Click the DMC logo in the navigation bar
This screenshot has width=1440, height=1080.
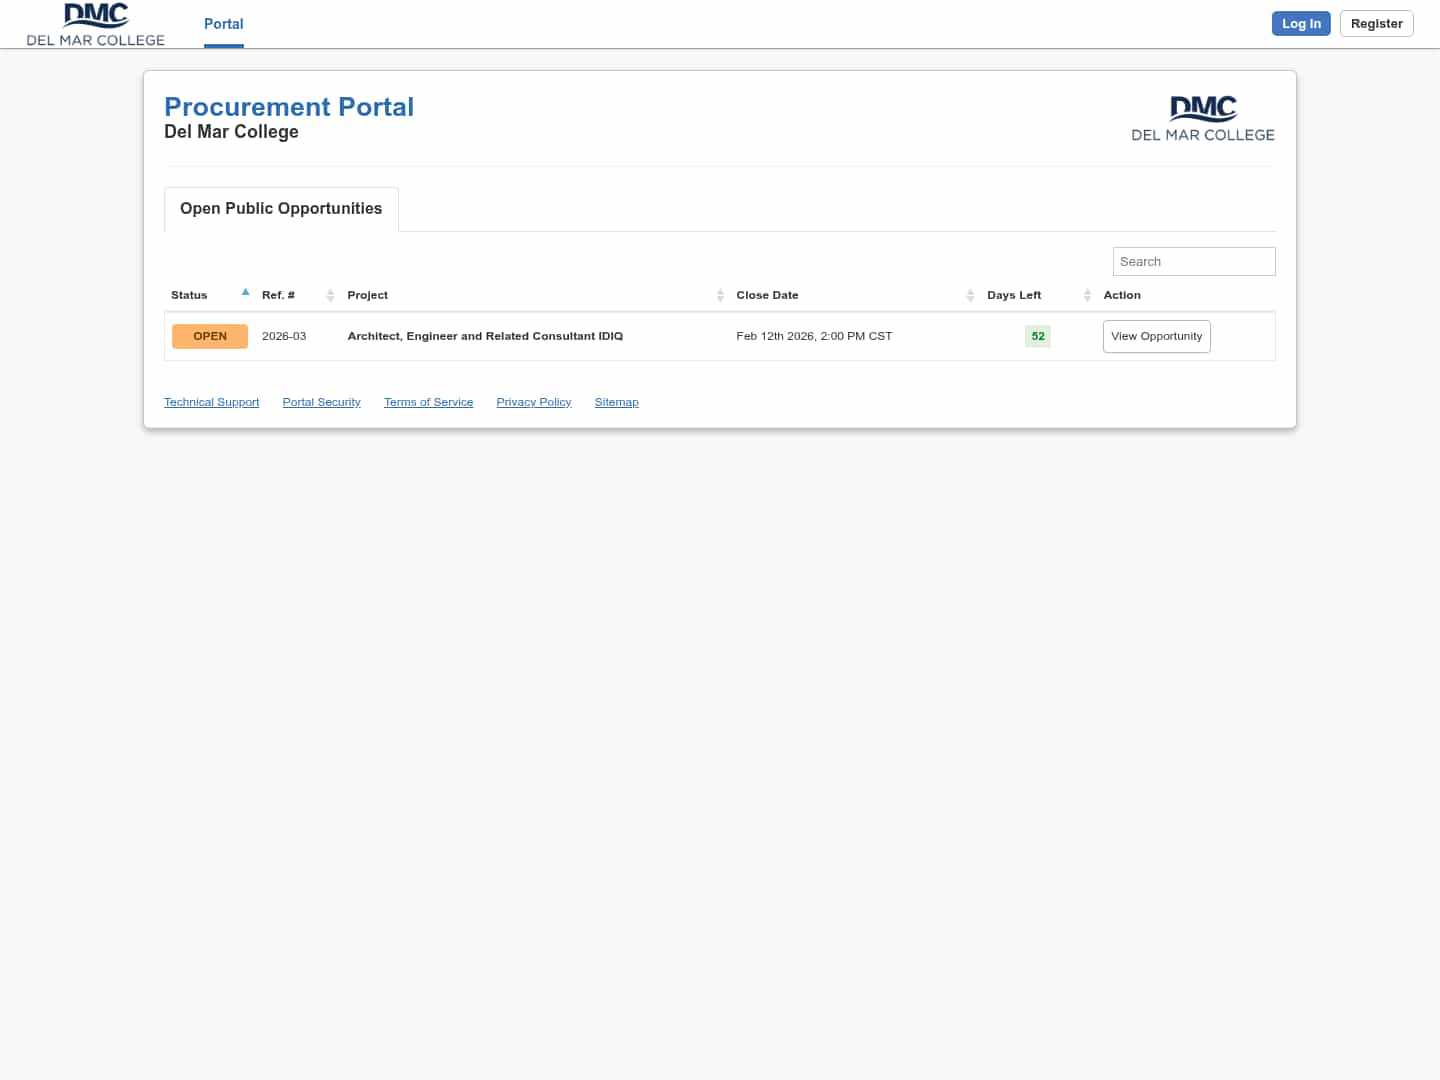pyautogui.click(x=95, y=23)
